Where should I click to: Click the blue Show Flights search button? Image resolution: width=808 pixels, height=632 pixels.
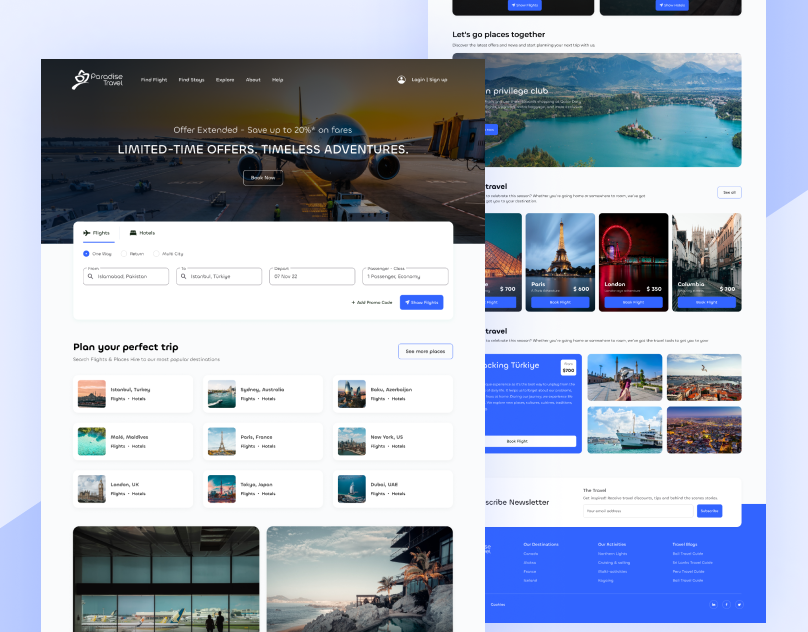[x=422, y=302]
